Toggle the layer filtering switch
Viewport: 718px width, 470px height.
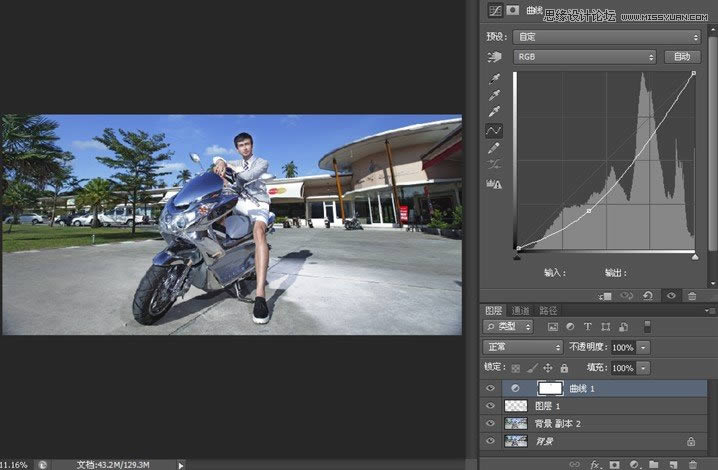(x=647, y=327)
